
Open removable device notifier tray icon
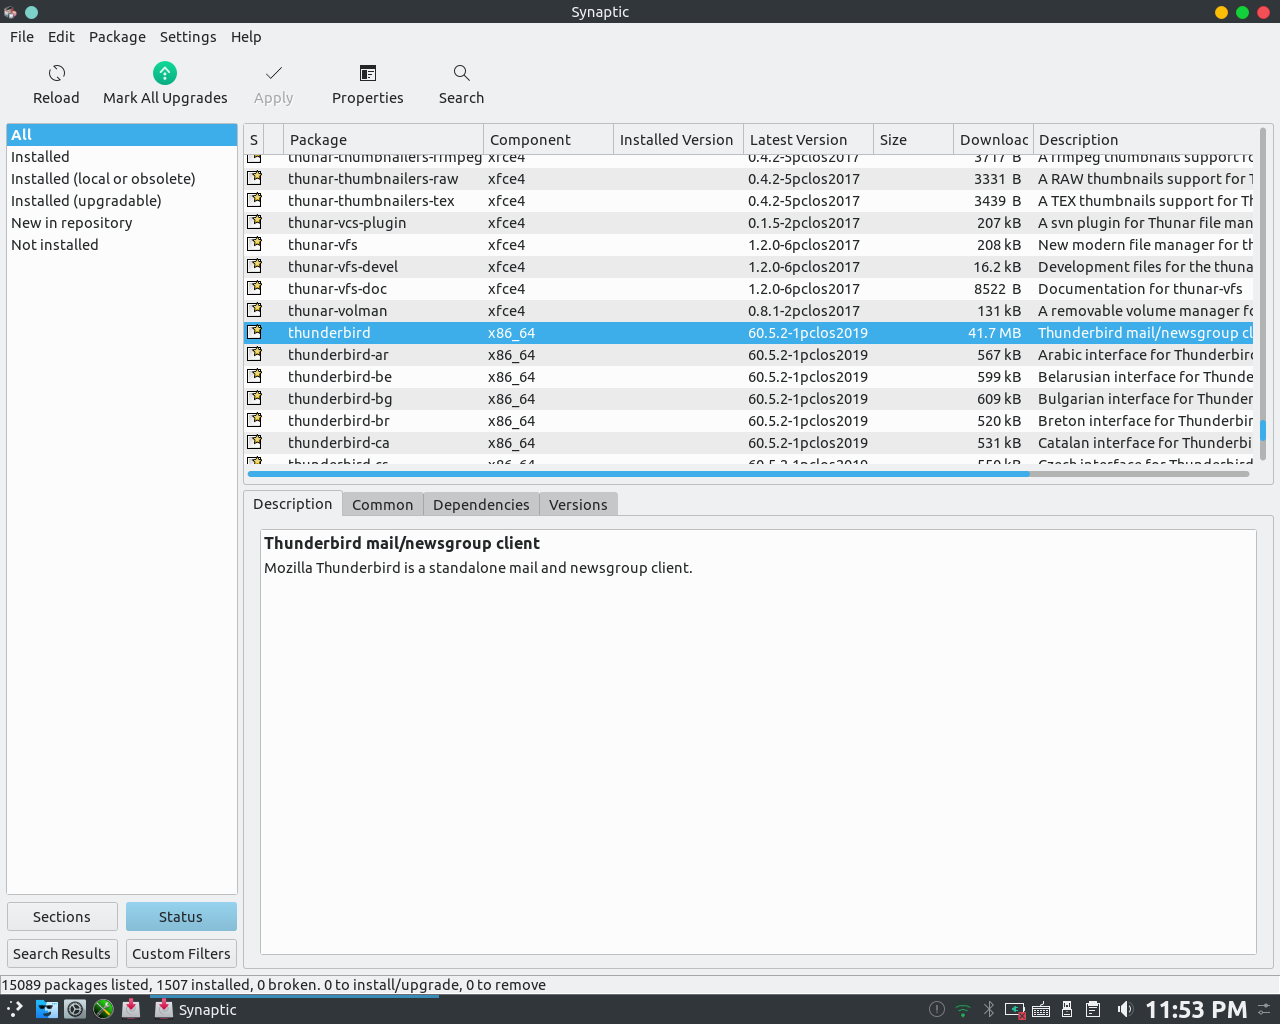pyautogui.click(x=1067, y=1010)
